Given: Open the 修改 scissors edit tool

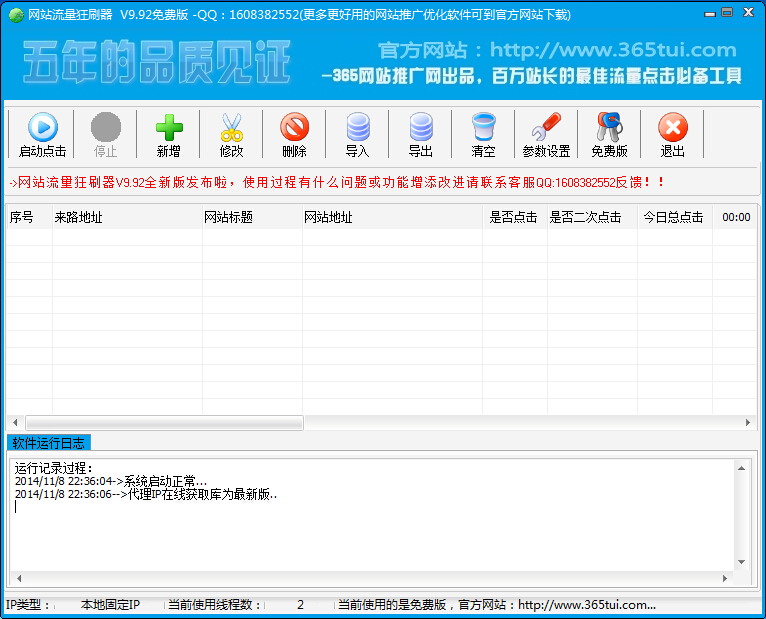Looking at the screenshot, I should [x=232, y=134].
